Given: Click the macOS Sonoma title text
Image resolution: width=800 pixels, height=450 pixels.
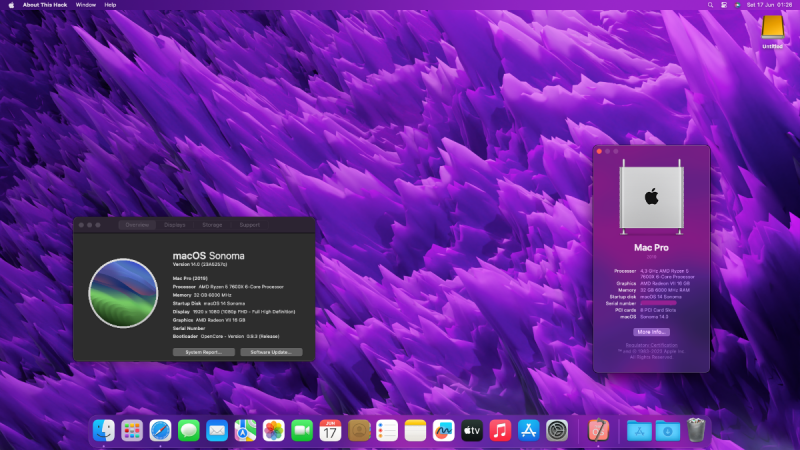Looking at the screenshot, I should click(208, 256).
